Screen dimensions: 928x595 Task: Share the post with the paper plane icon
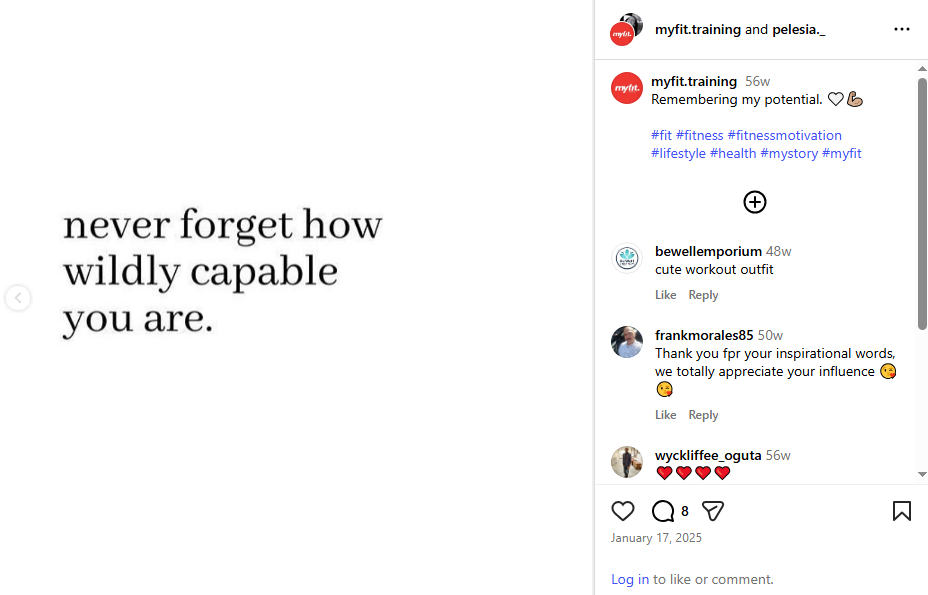(x=712, y=510)
